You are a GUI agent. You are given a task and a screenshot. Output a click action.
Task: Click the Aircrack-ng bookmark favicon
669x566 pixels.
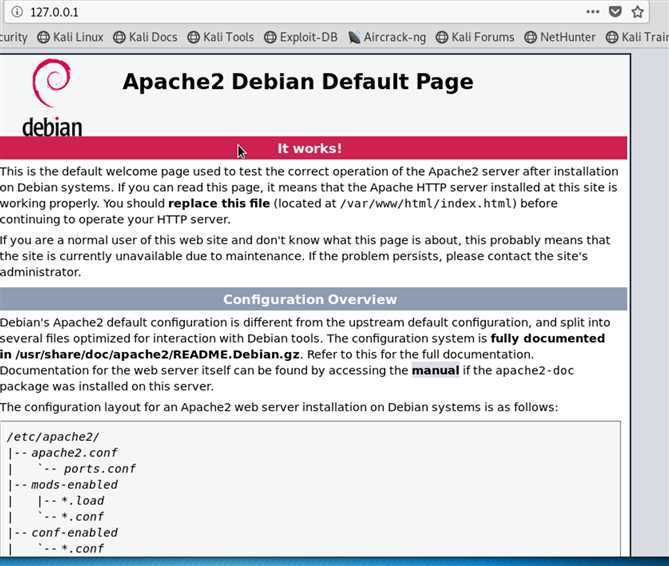pyautogui.click(x=354, y=38)
